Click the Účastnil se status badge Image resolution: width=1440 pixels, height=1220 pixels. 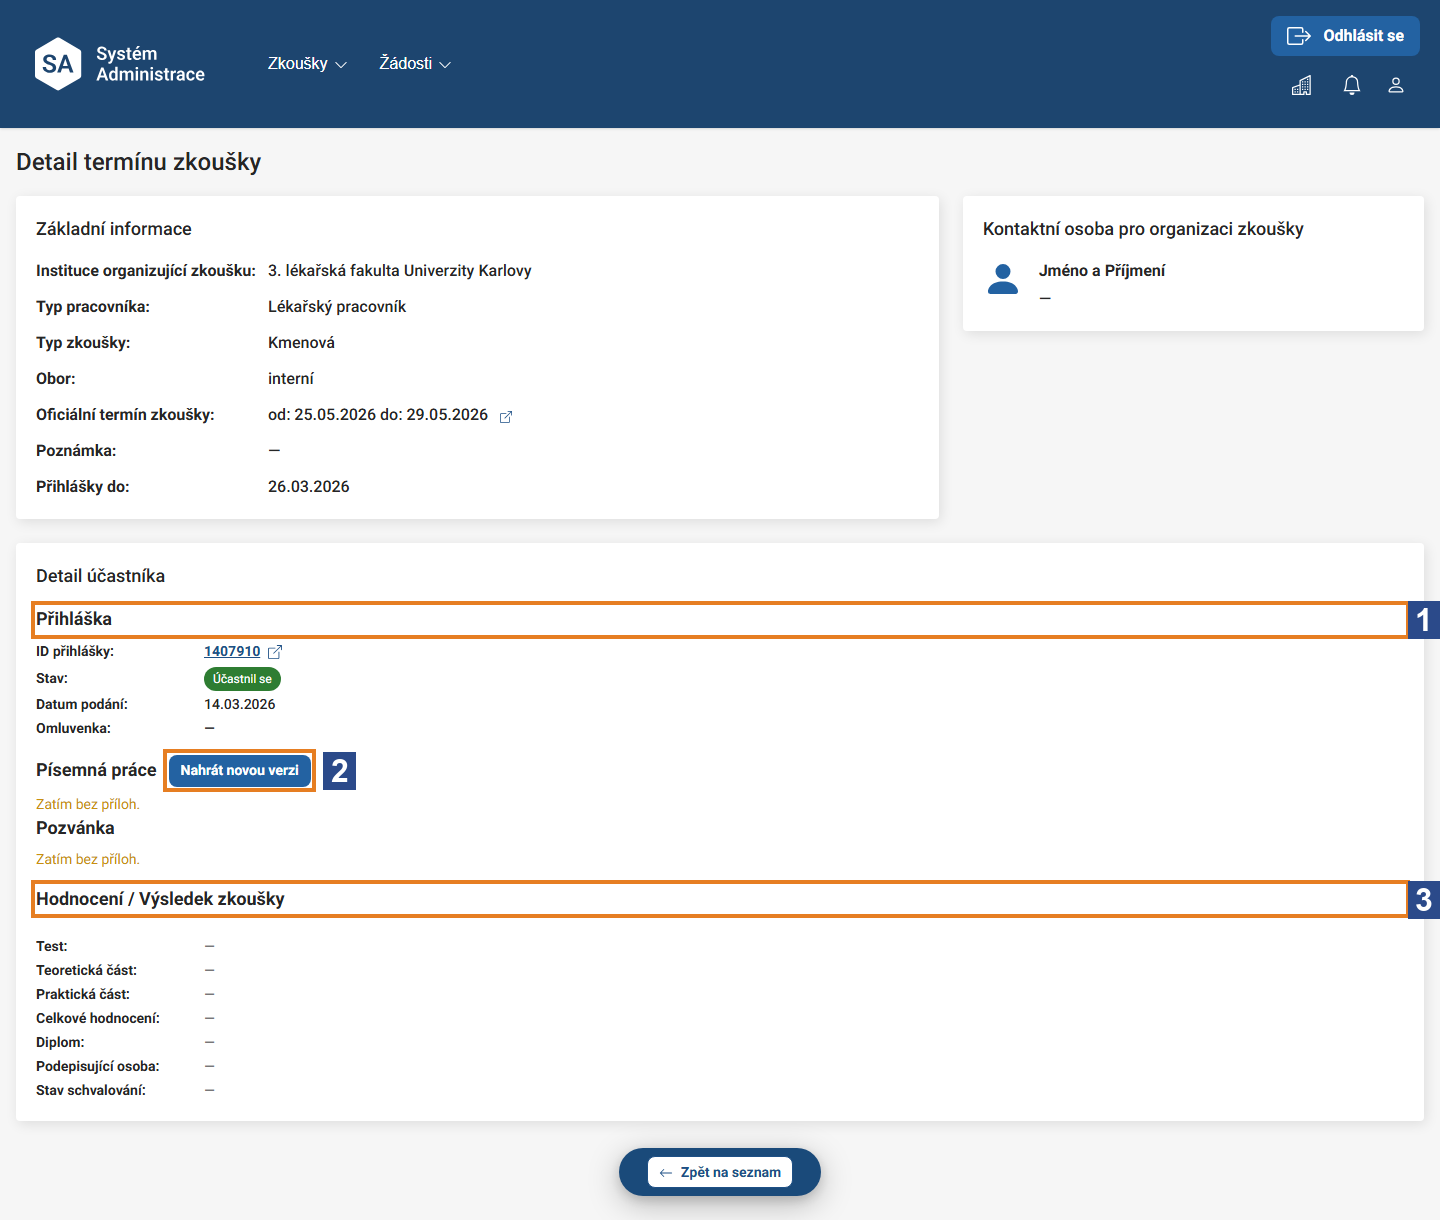[x=242, y=679]
